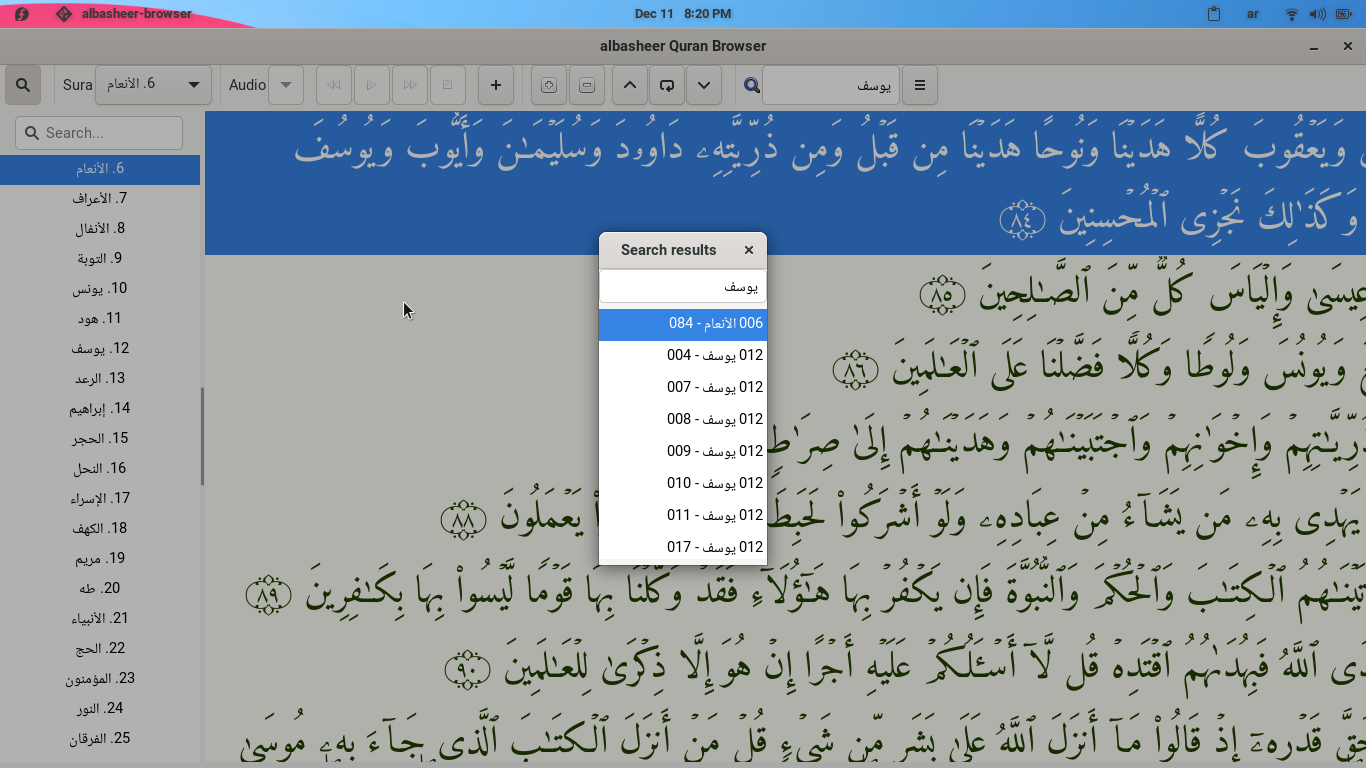Click the sidebar sura list scrollbar
The image size is (1366, 768).
(202, 436)
